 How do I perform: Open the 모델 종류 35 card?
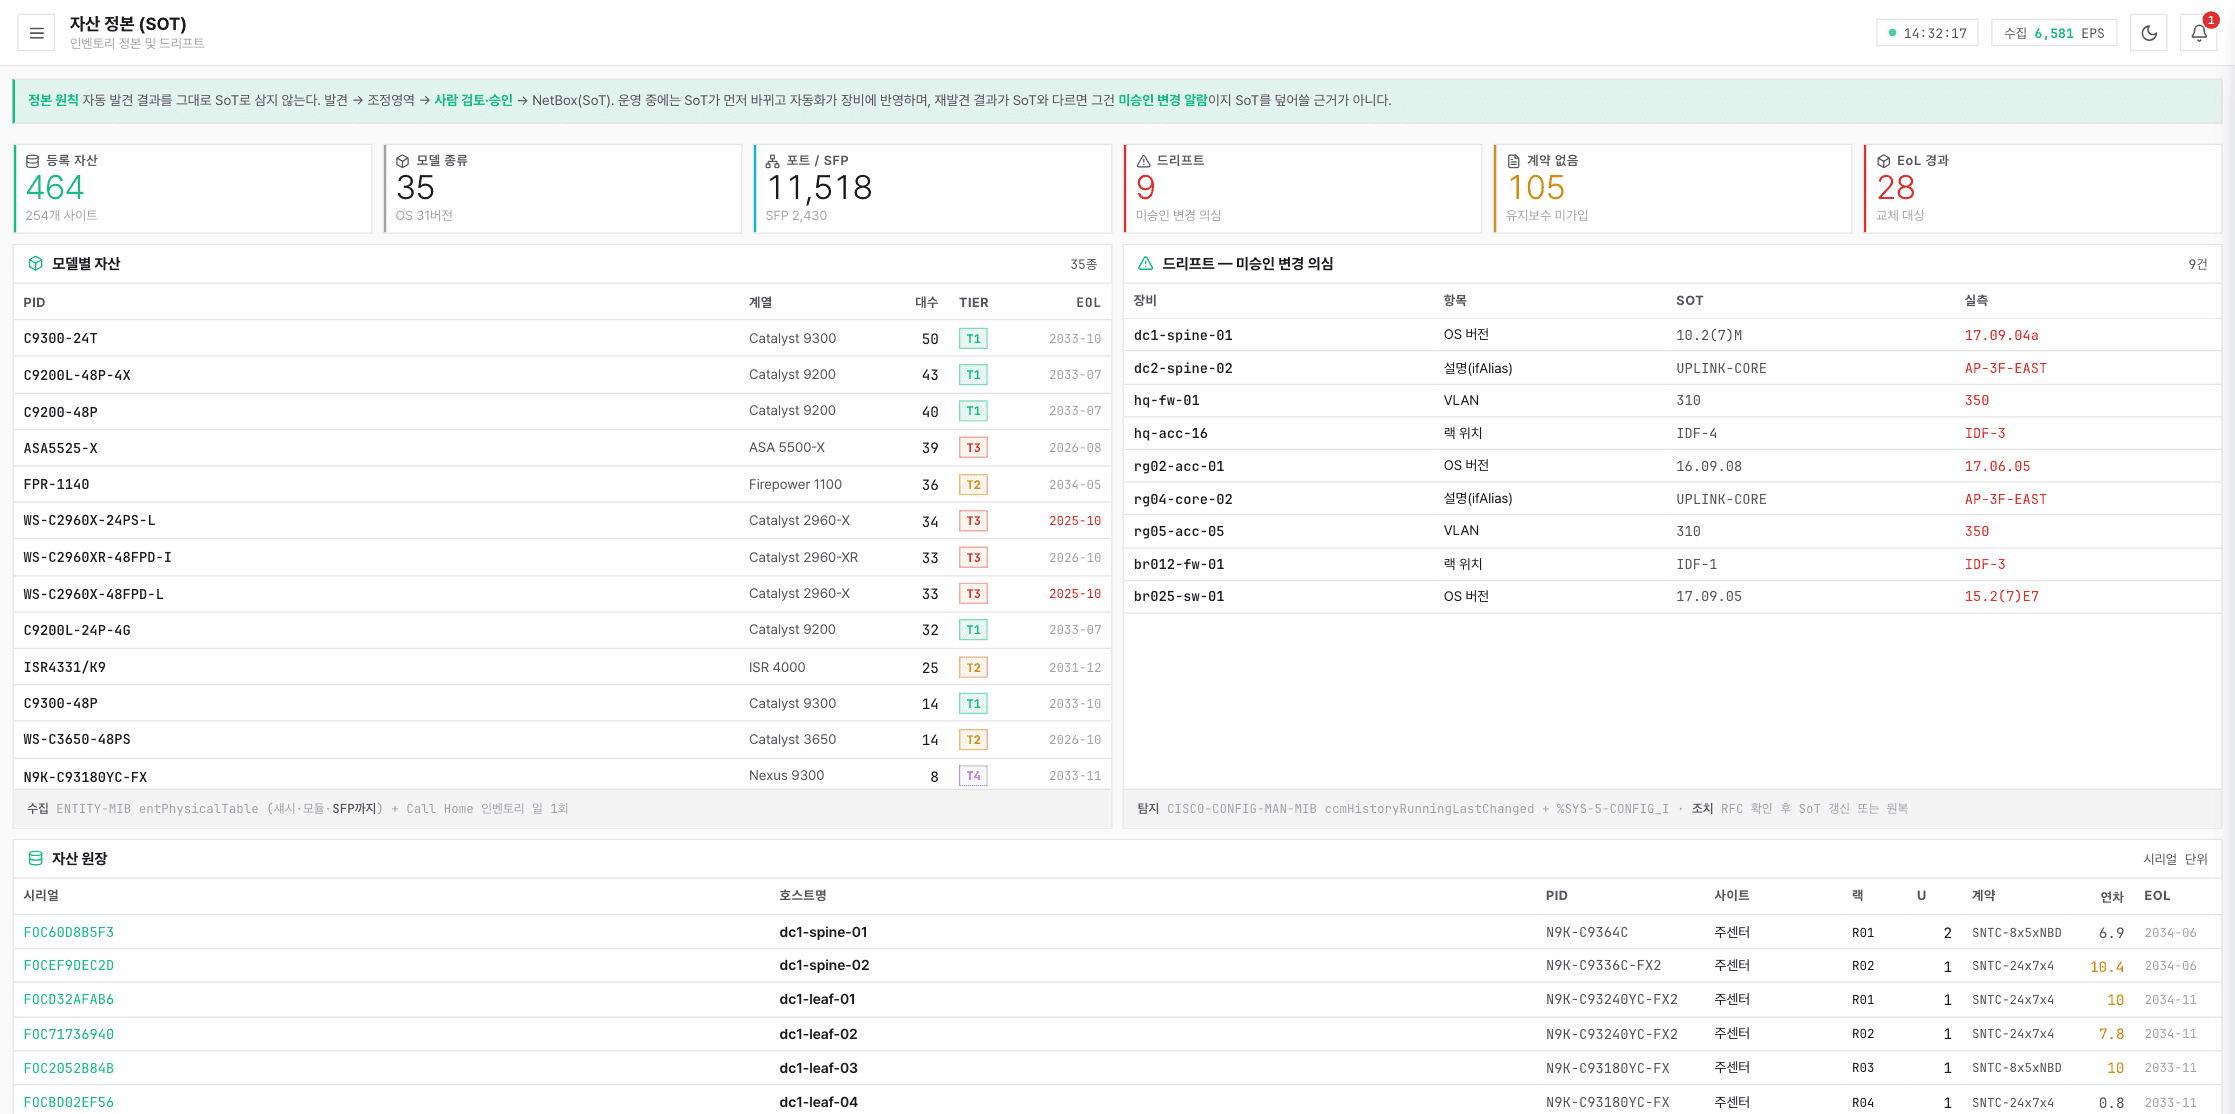563,188
